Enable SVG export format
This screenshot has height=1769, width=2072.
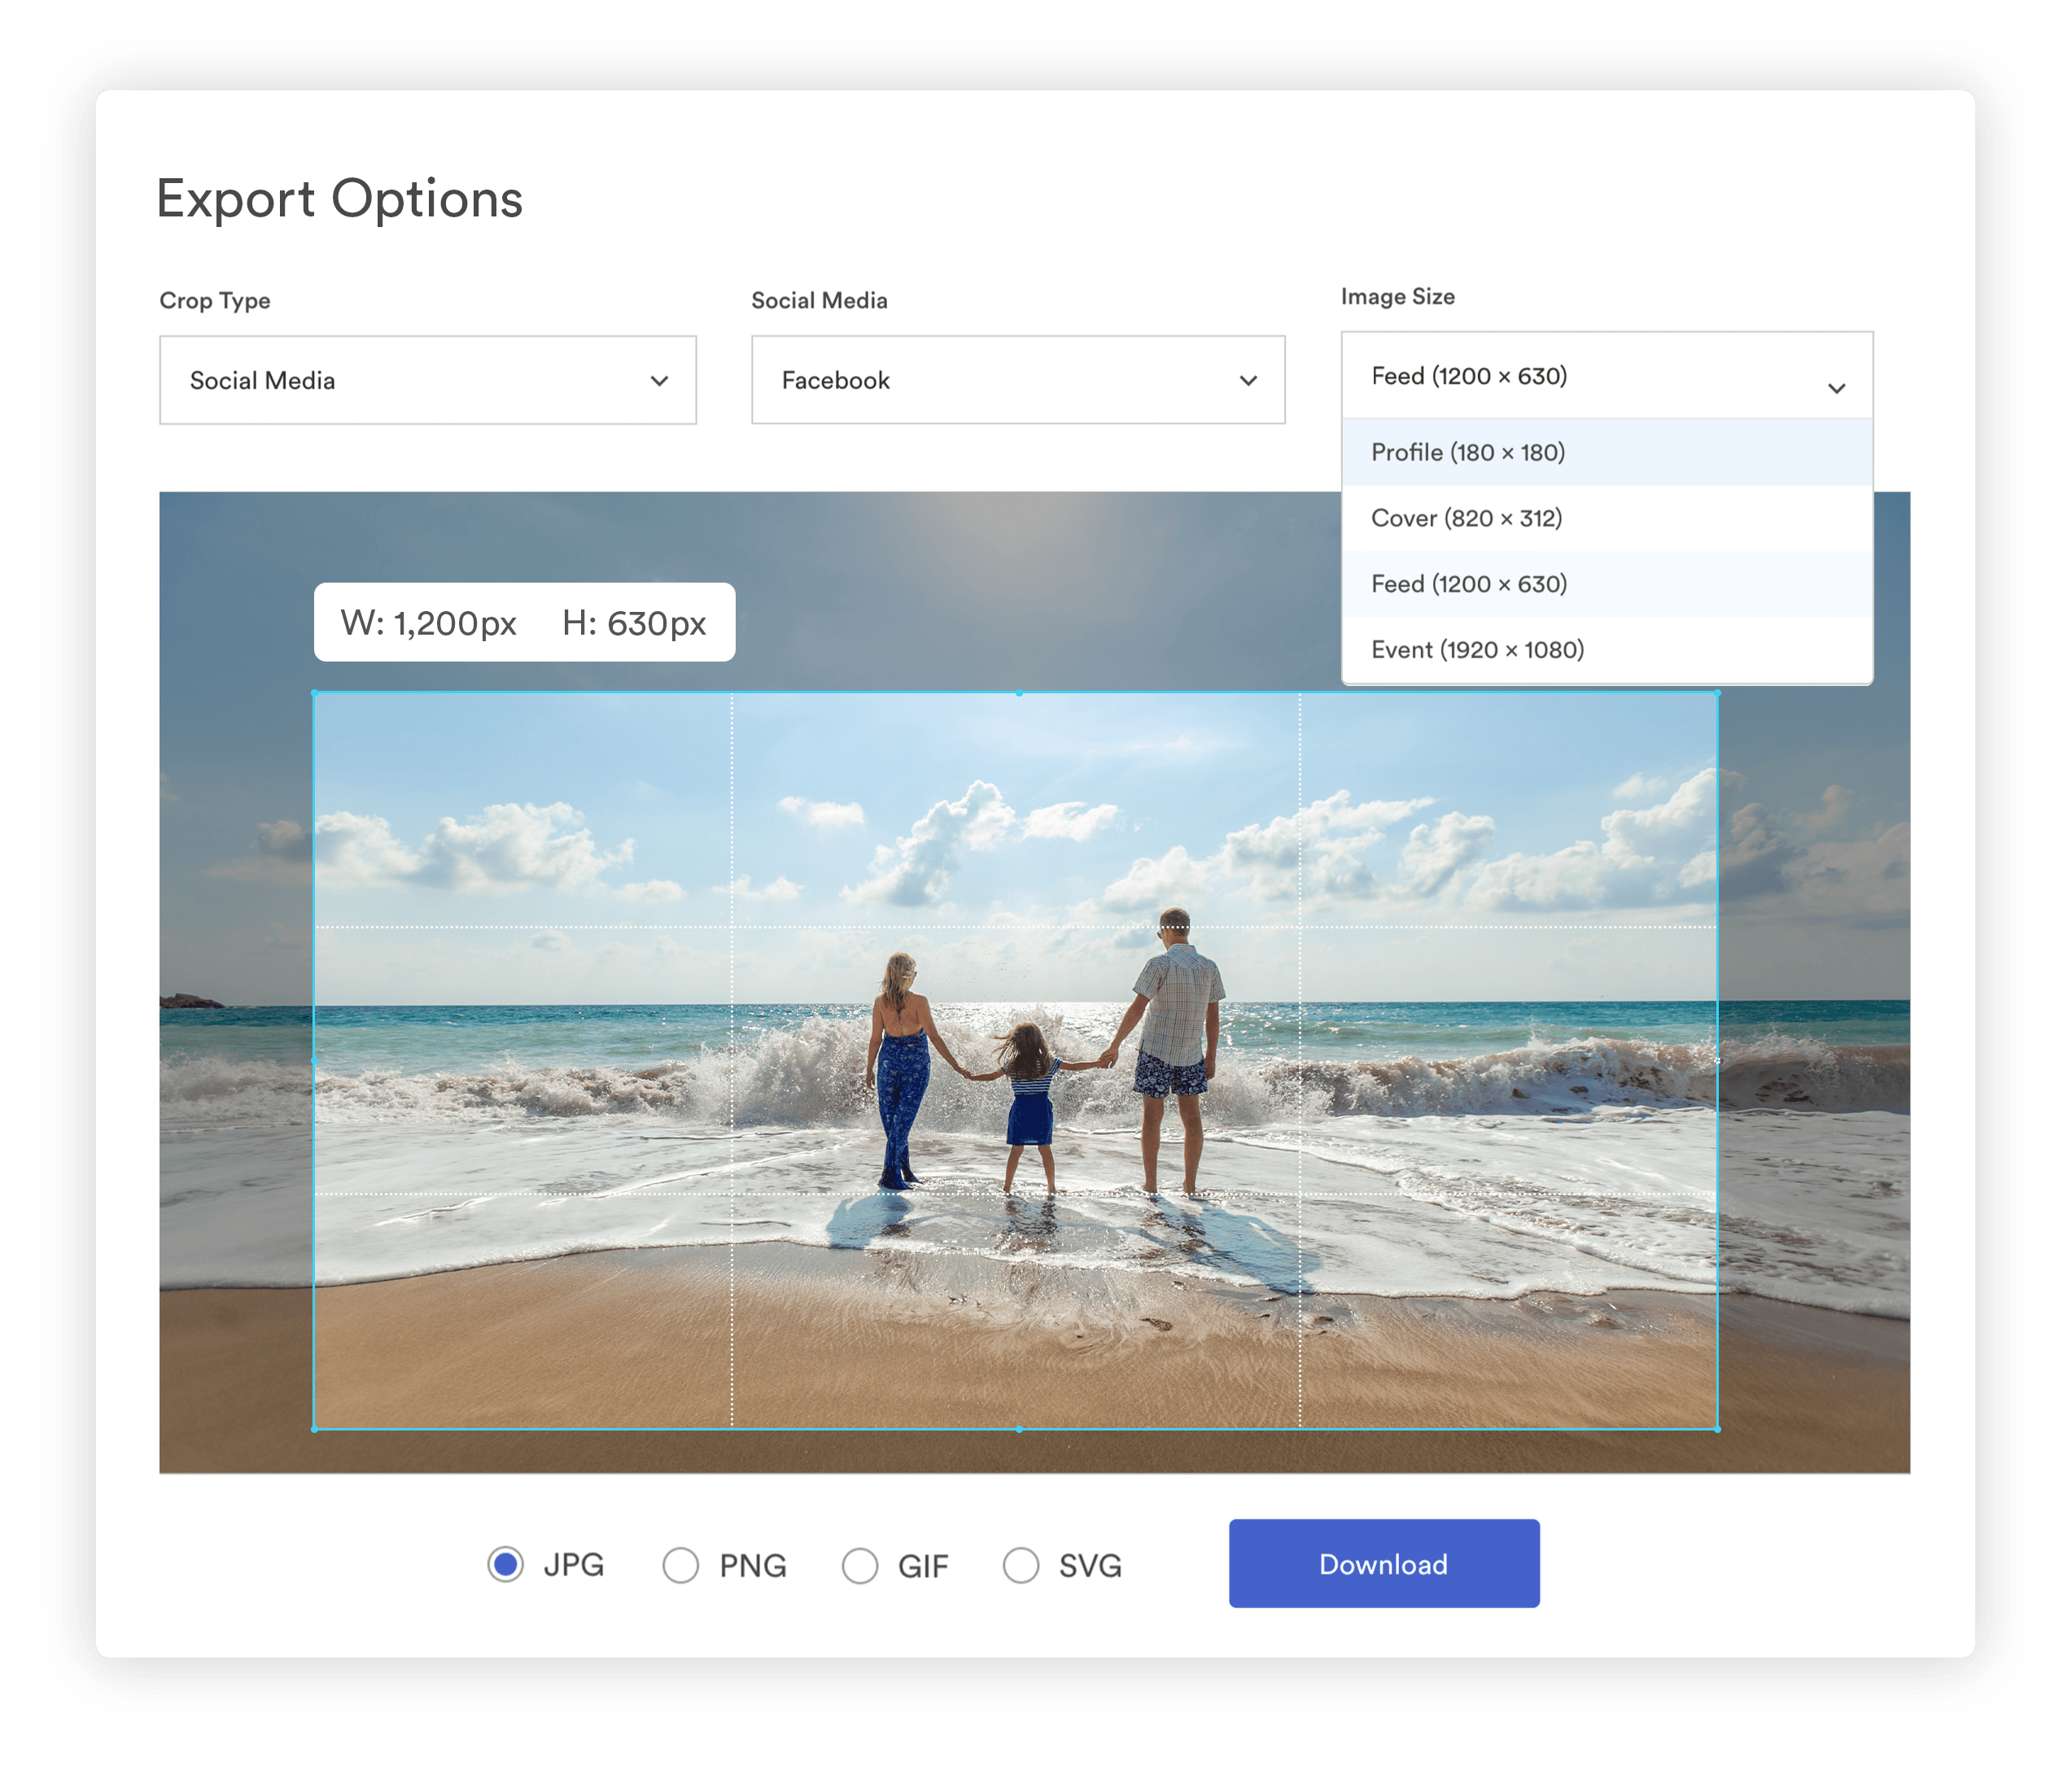pos(1023,1565)
